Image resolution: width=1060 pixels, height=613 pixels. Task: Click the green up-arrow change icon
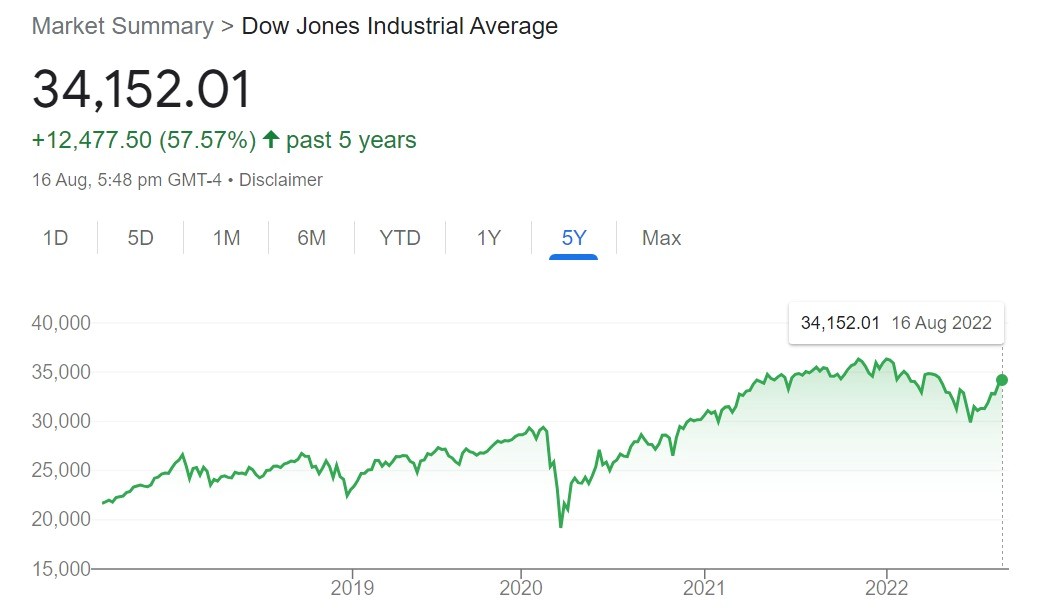click(x=270, y=140)
